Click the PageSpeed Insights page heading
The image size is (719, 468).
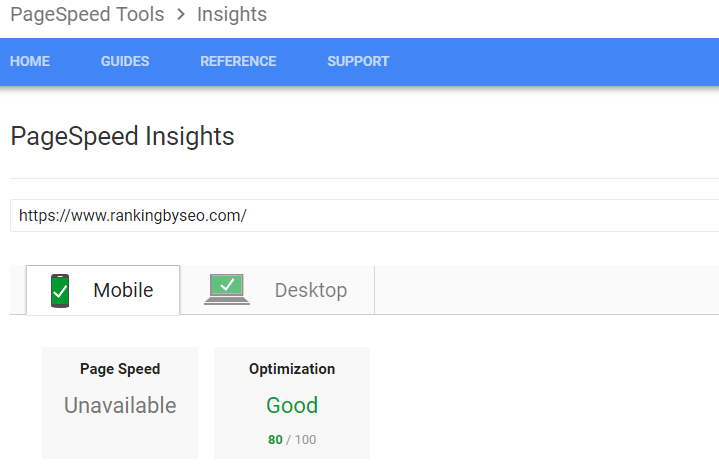click(x=122, y=137)
